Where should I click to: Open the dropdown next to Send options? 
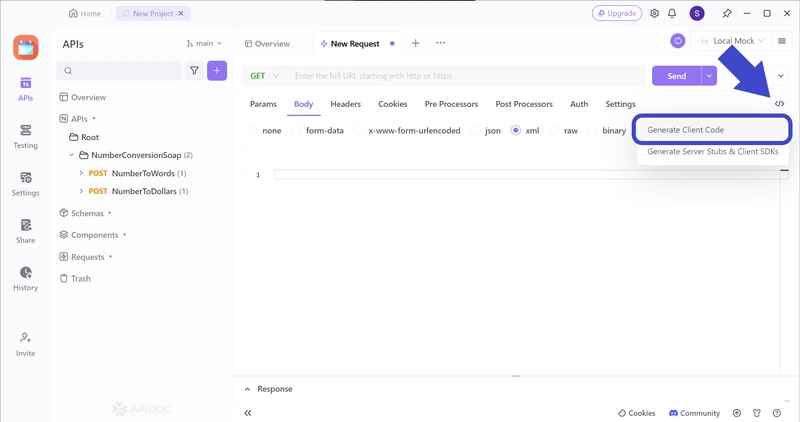781,76
